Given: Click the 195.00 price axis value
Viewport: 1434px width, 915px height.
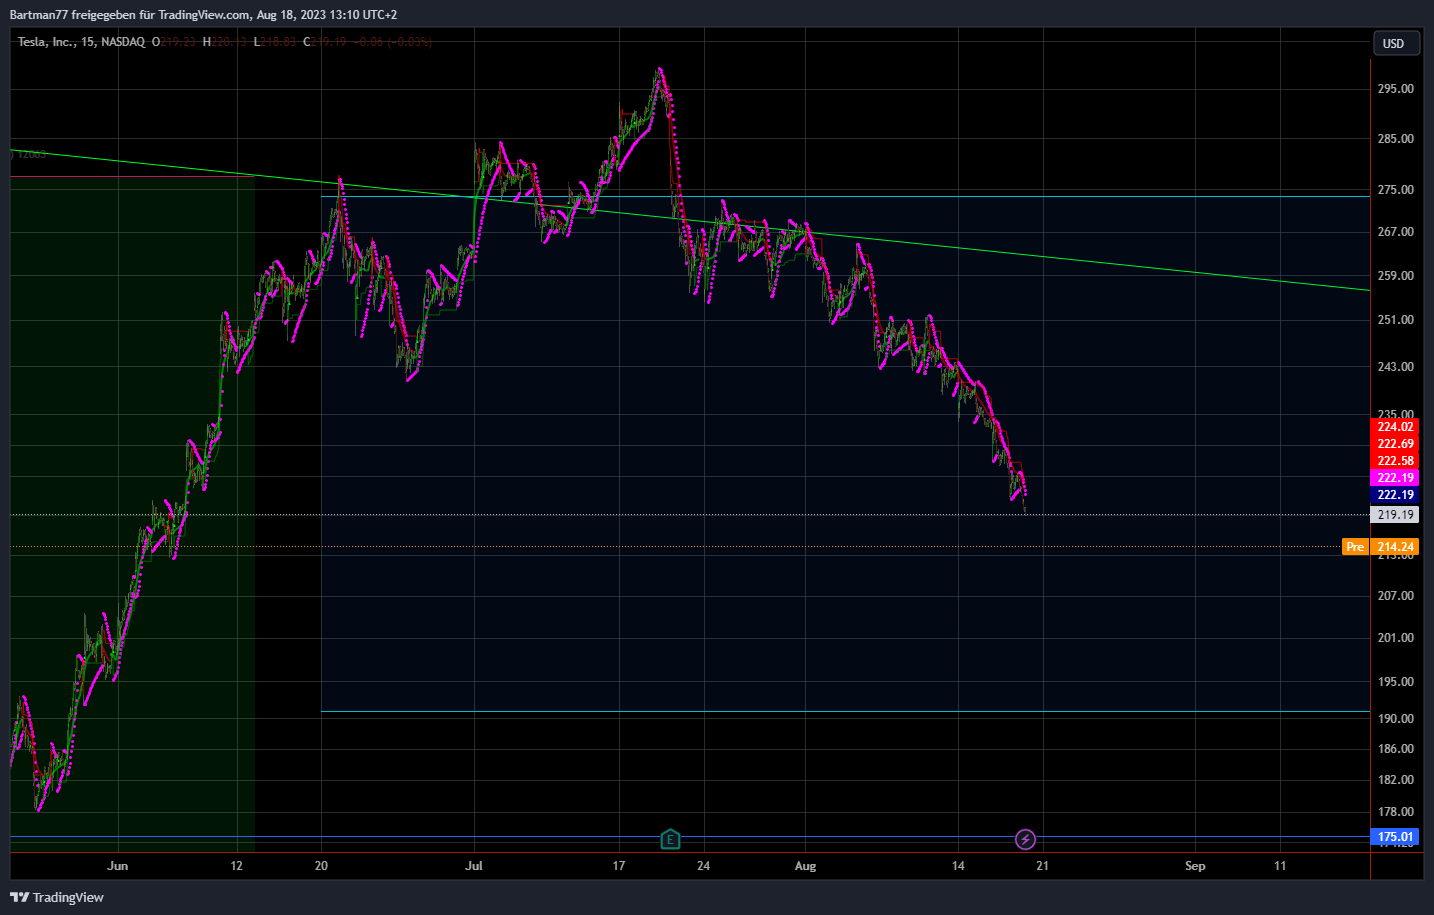Looking at the screenshot, I should tap(1395, 682).
